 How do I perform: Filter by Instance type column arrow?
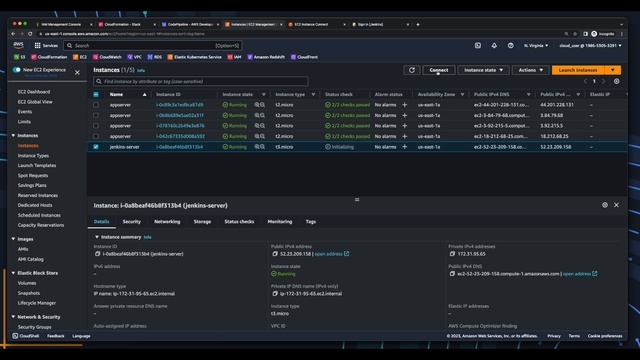point(313,94)
